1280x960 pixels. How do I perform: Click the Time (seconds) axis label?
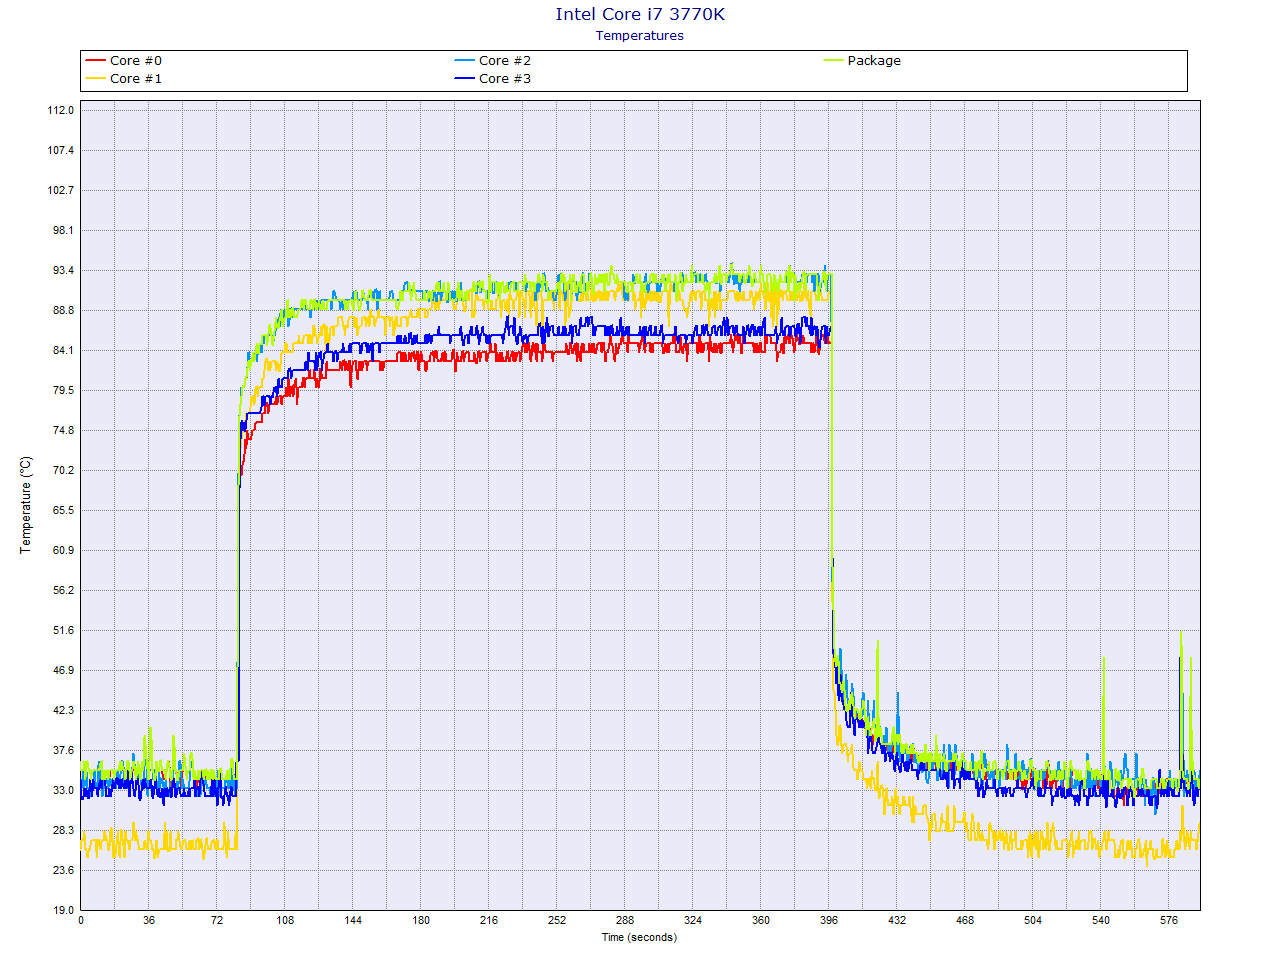click(639, 938)
